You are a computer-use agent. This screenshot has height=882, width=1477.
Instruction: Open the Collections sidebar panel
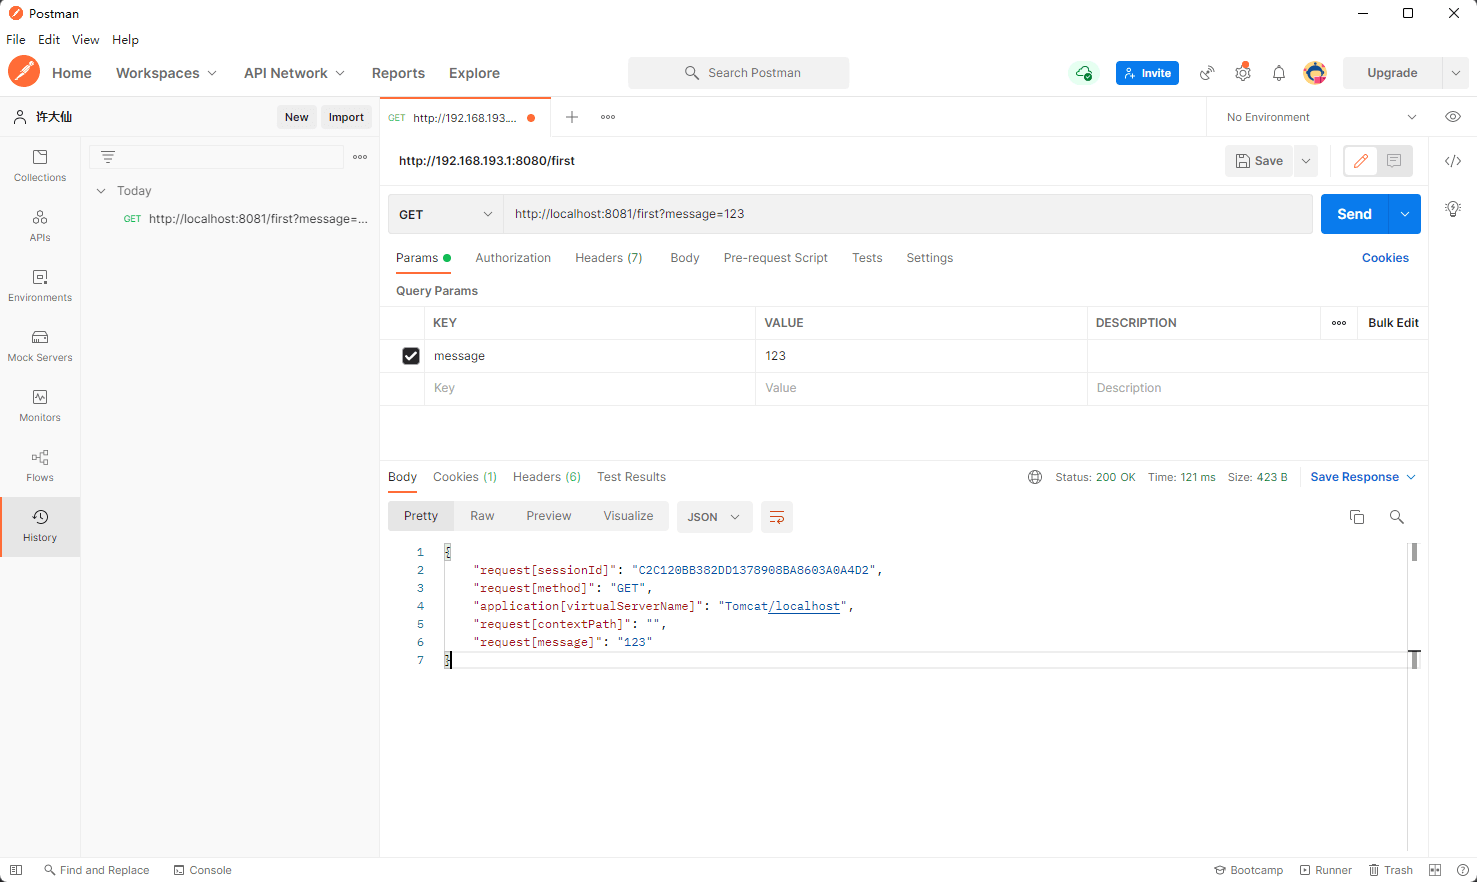tap(40, 166)
